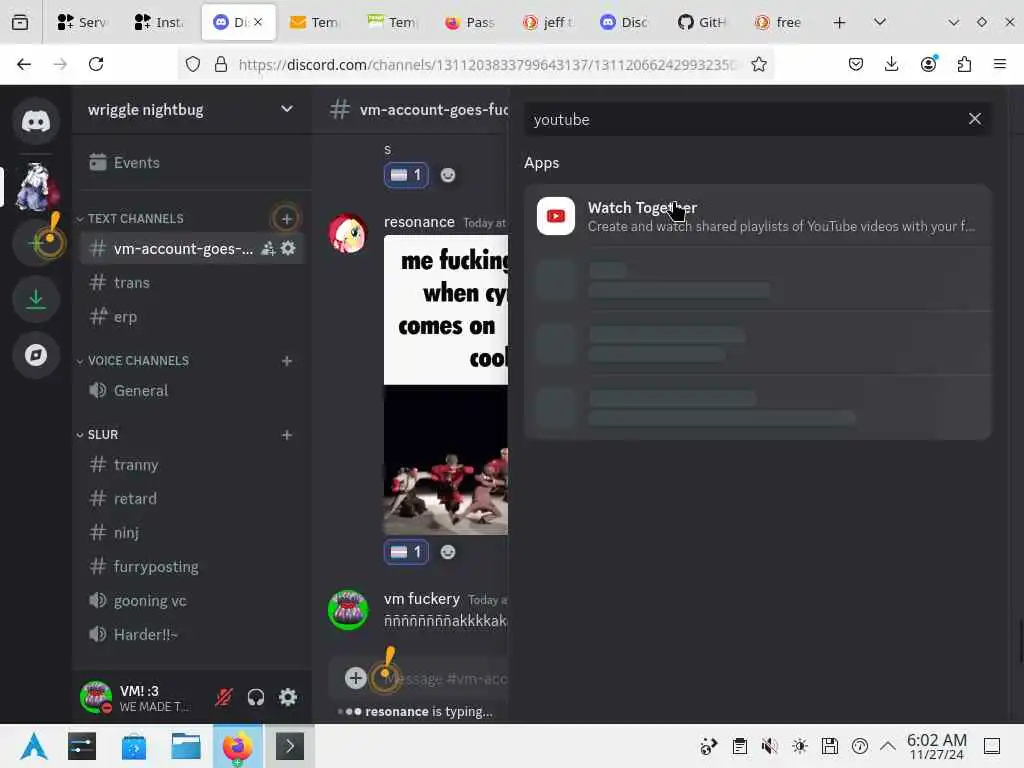Viewport: 1024px width, 768px height.
Task: Open resonance's meme image attachment
Action: tap(446, 385)
